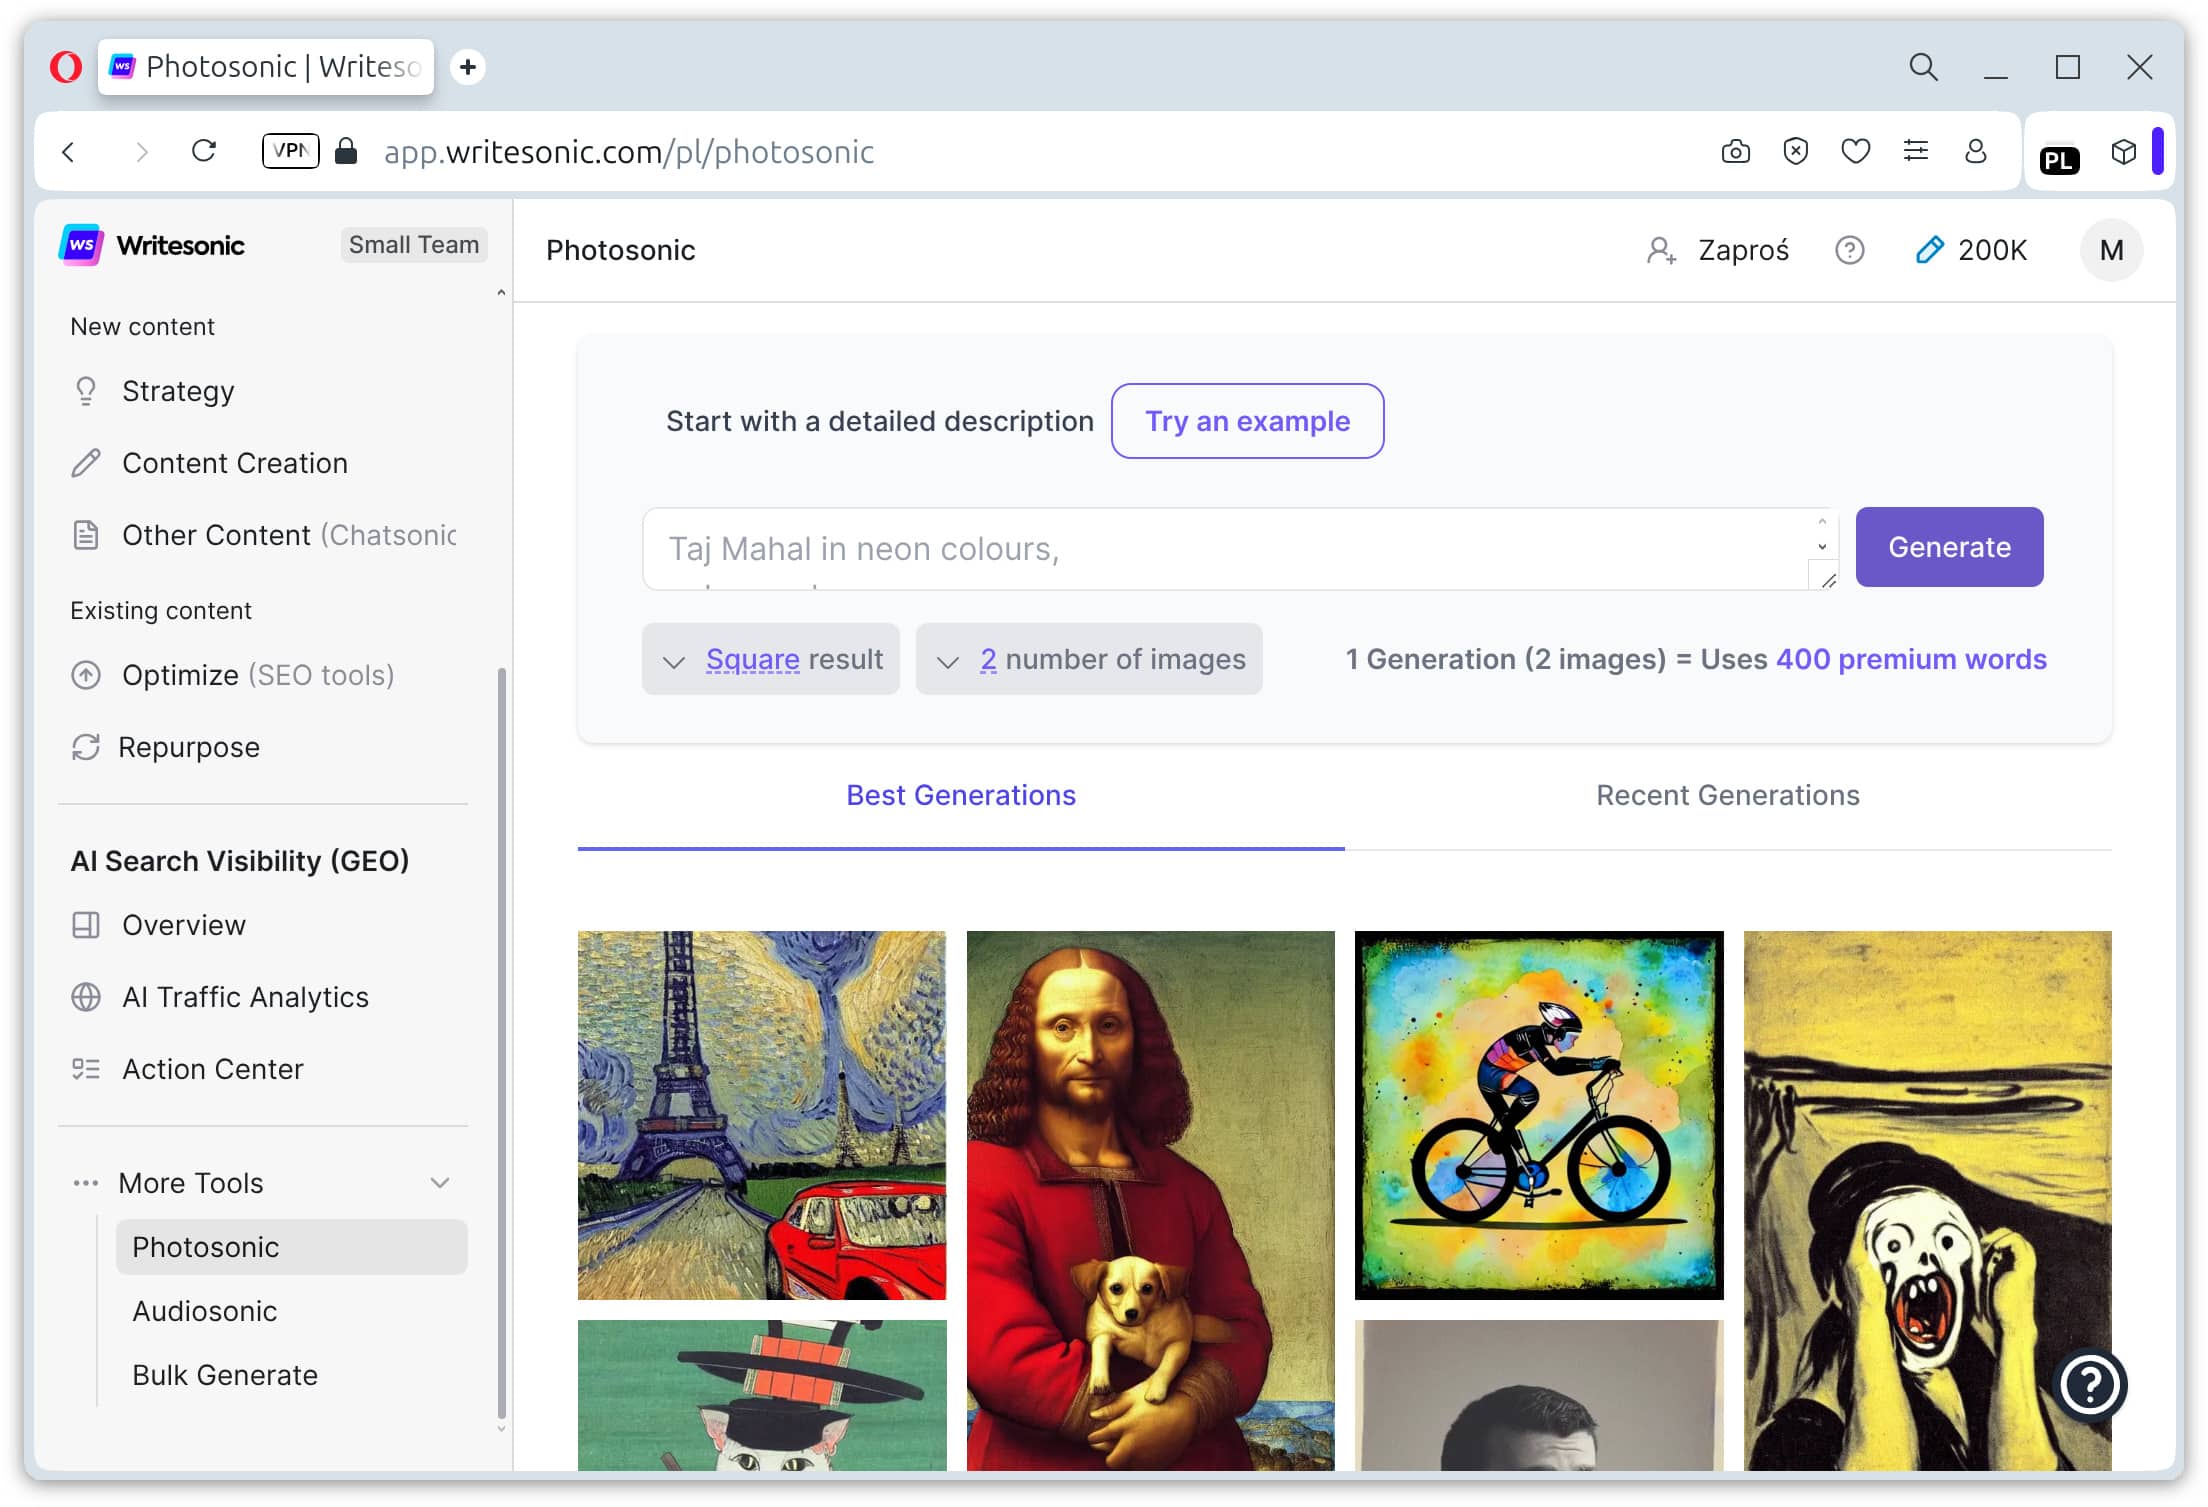Viewport: 2208px width, 1507px height.
Task: Open the cyclist watercolor thumbnail
Action: tap(1539, 1116)
